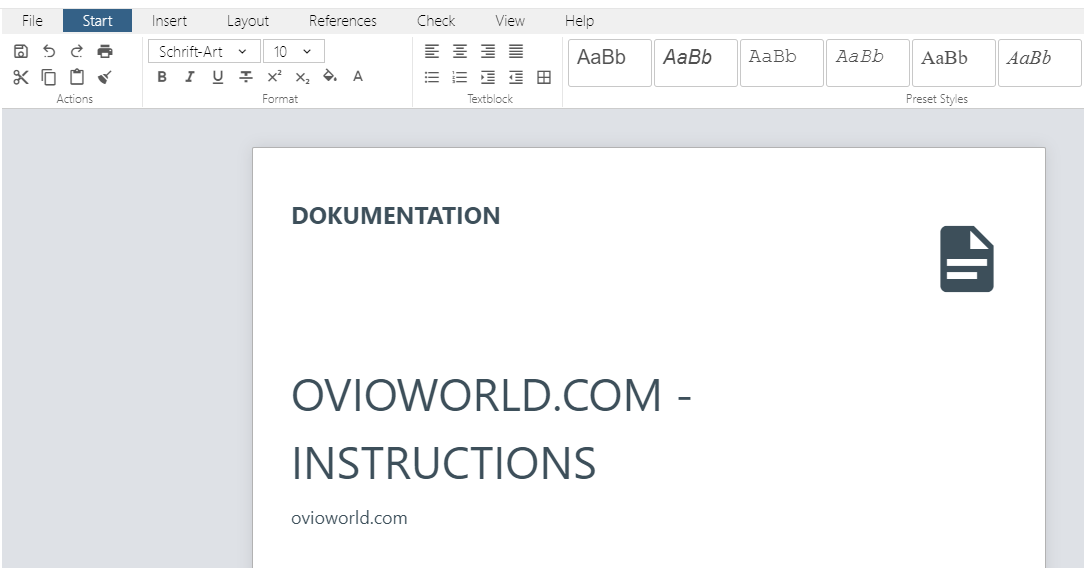Image resolution: width=1084 pixels, height=568 pixels.
Task: Insert a numbered list
Action: 460,77
